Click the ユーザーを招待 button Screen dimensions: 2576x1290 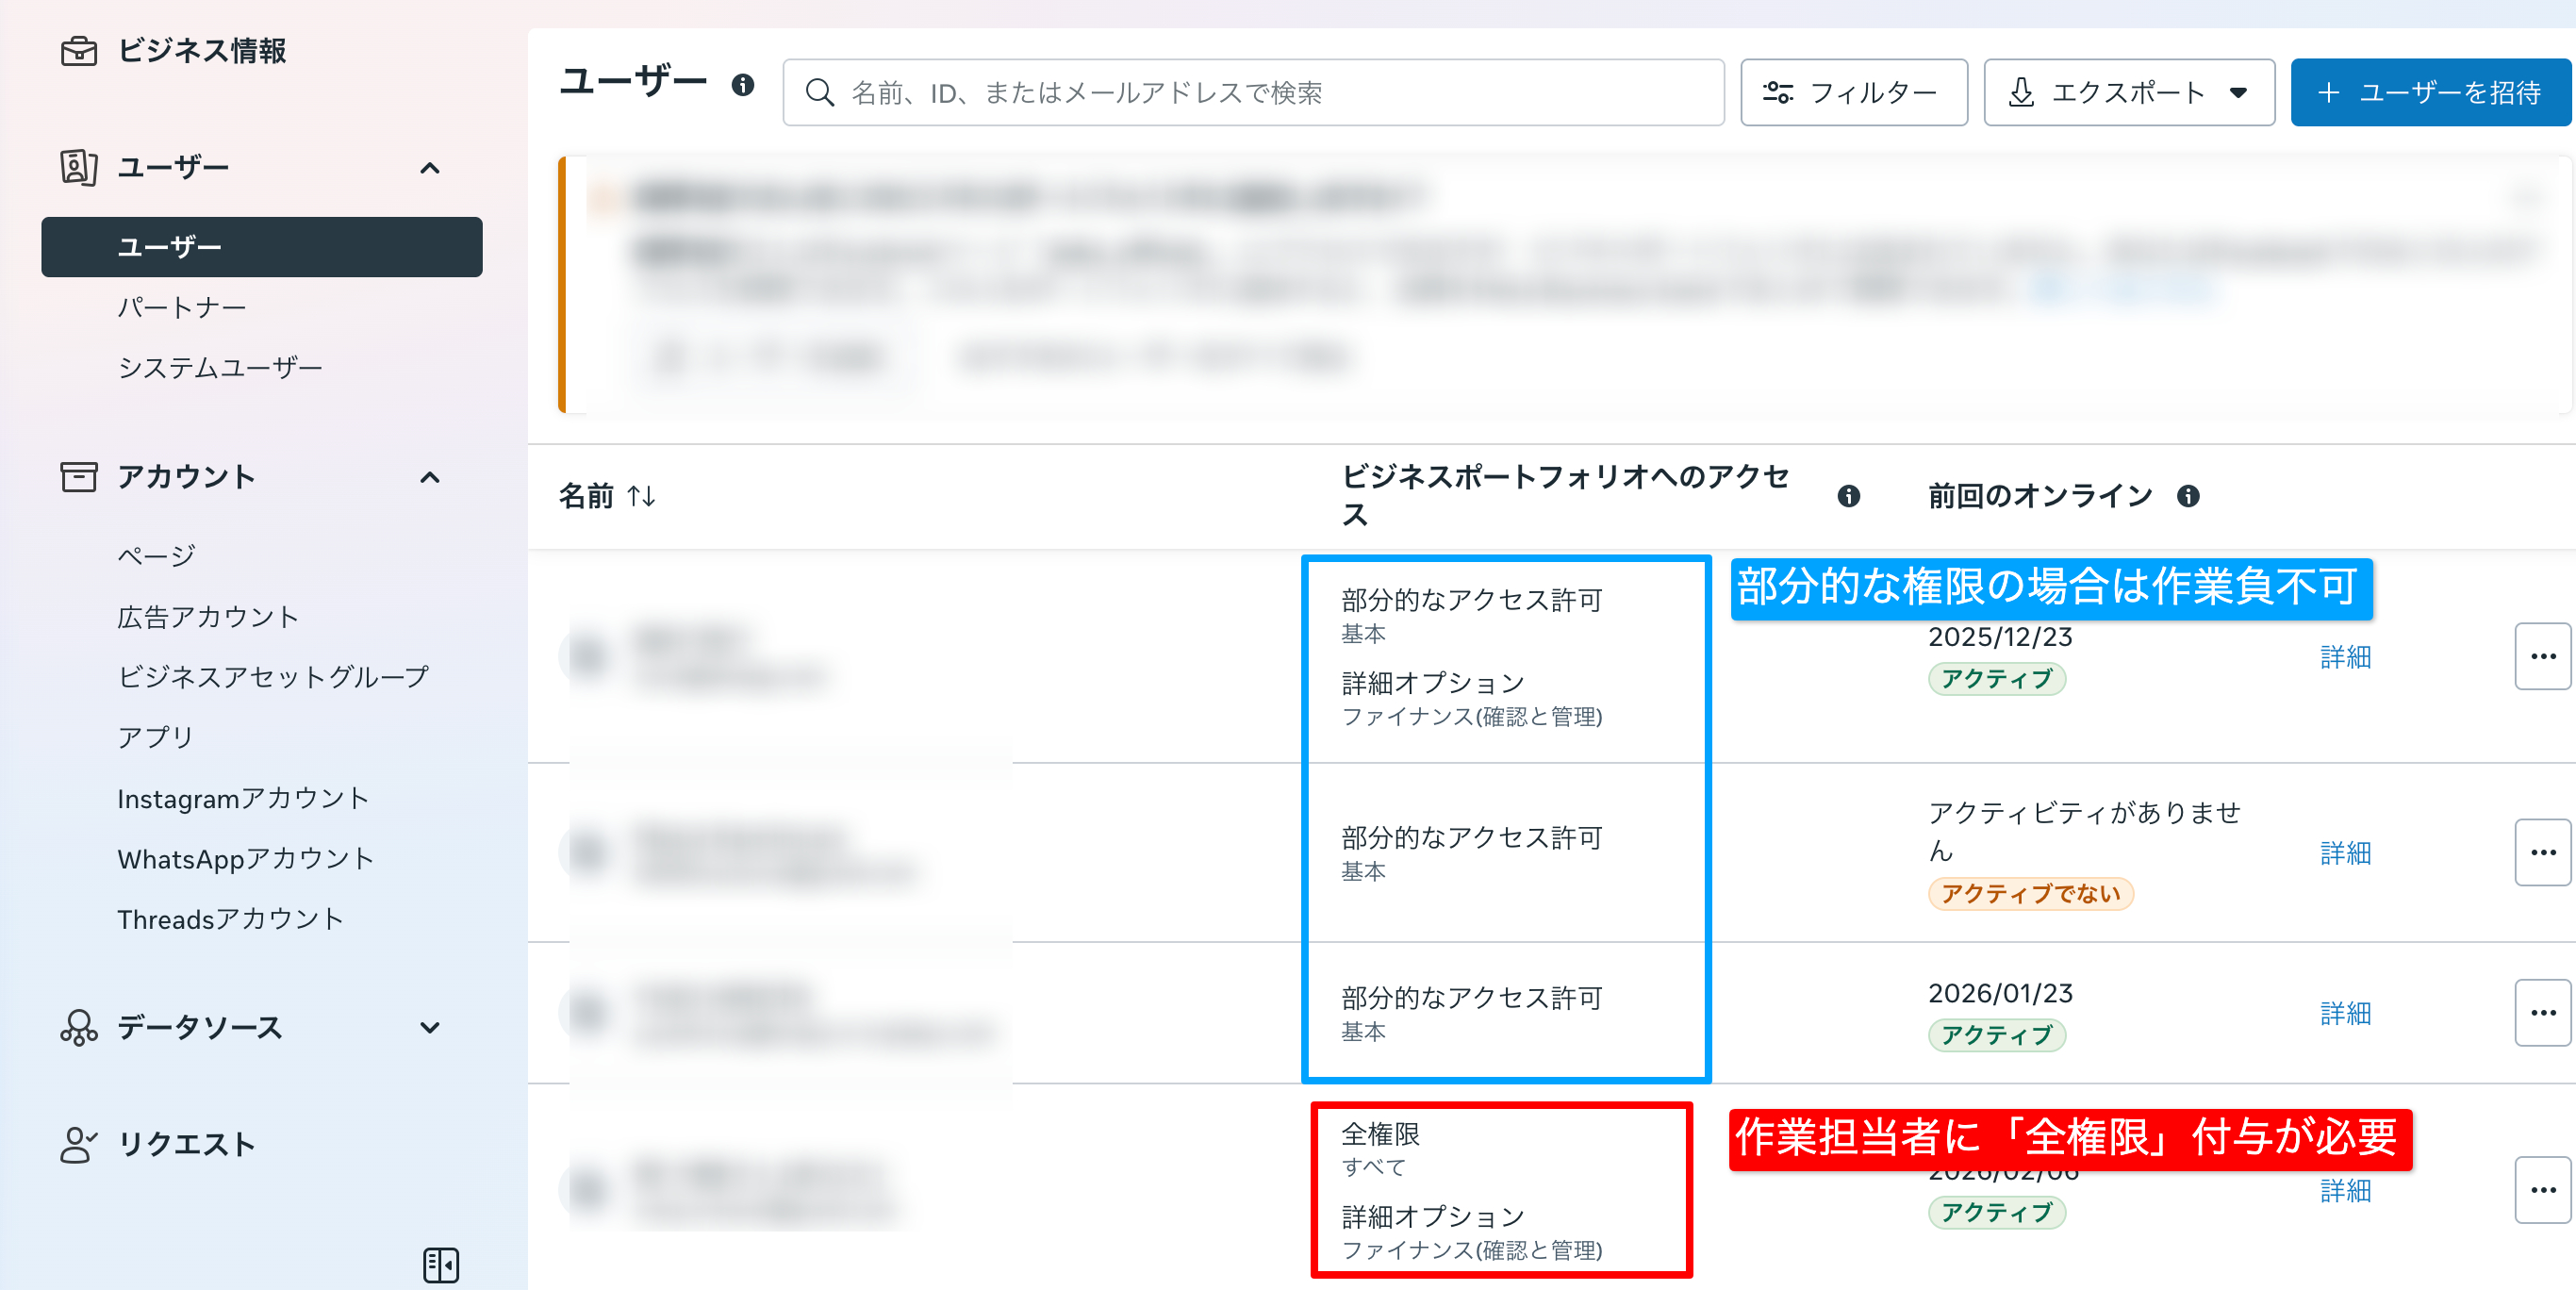(x=2430, y=92)
